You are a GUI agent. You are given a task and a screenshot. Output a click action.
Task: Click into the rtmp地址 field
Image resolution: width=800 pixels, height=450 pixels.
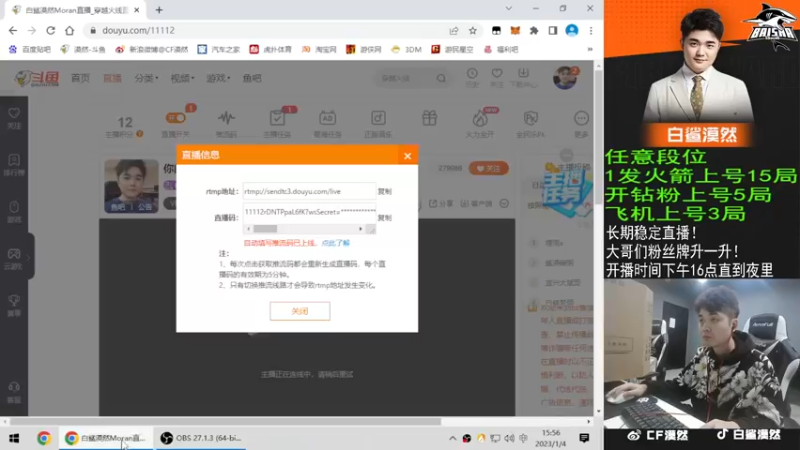309,191
